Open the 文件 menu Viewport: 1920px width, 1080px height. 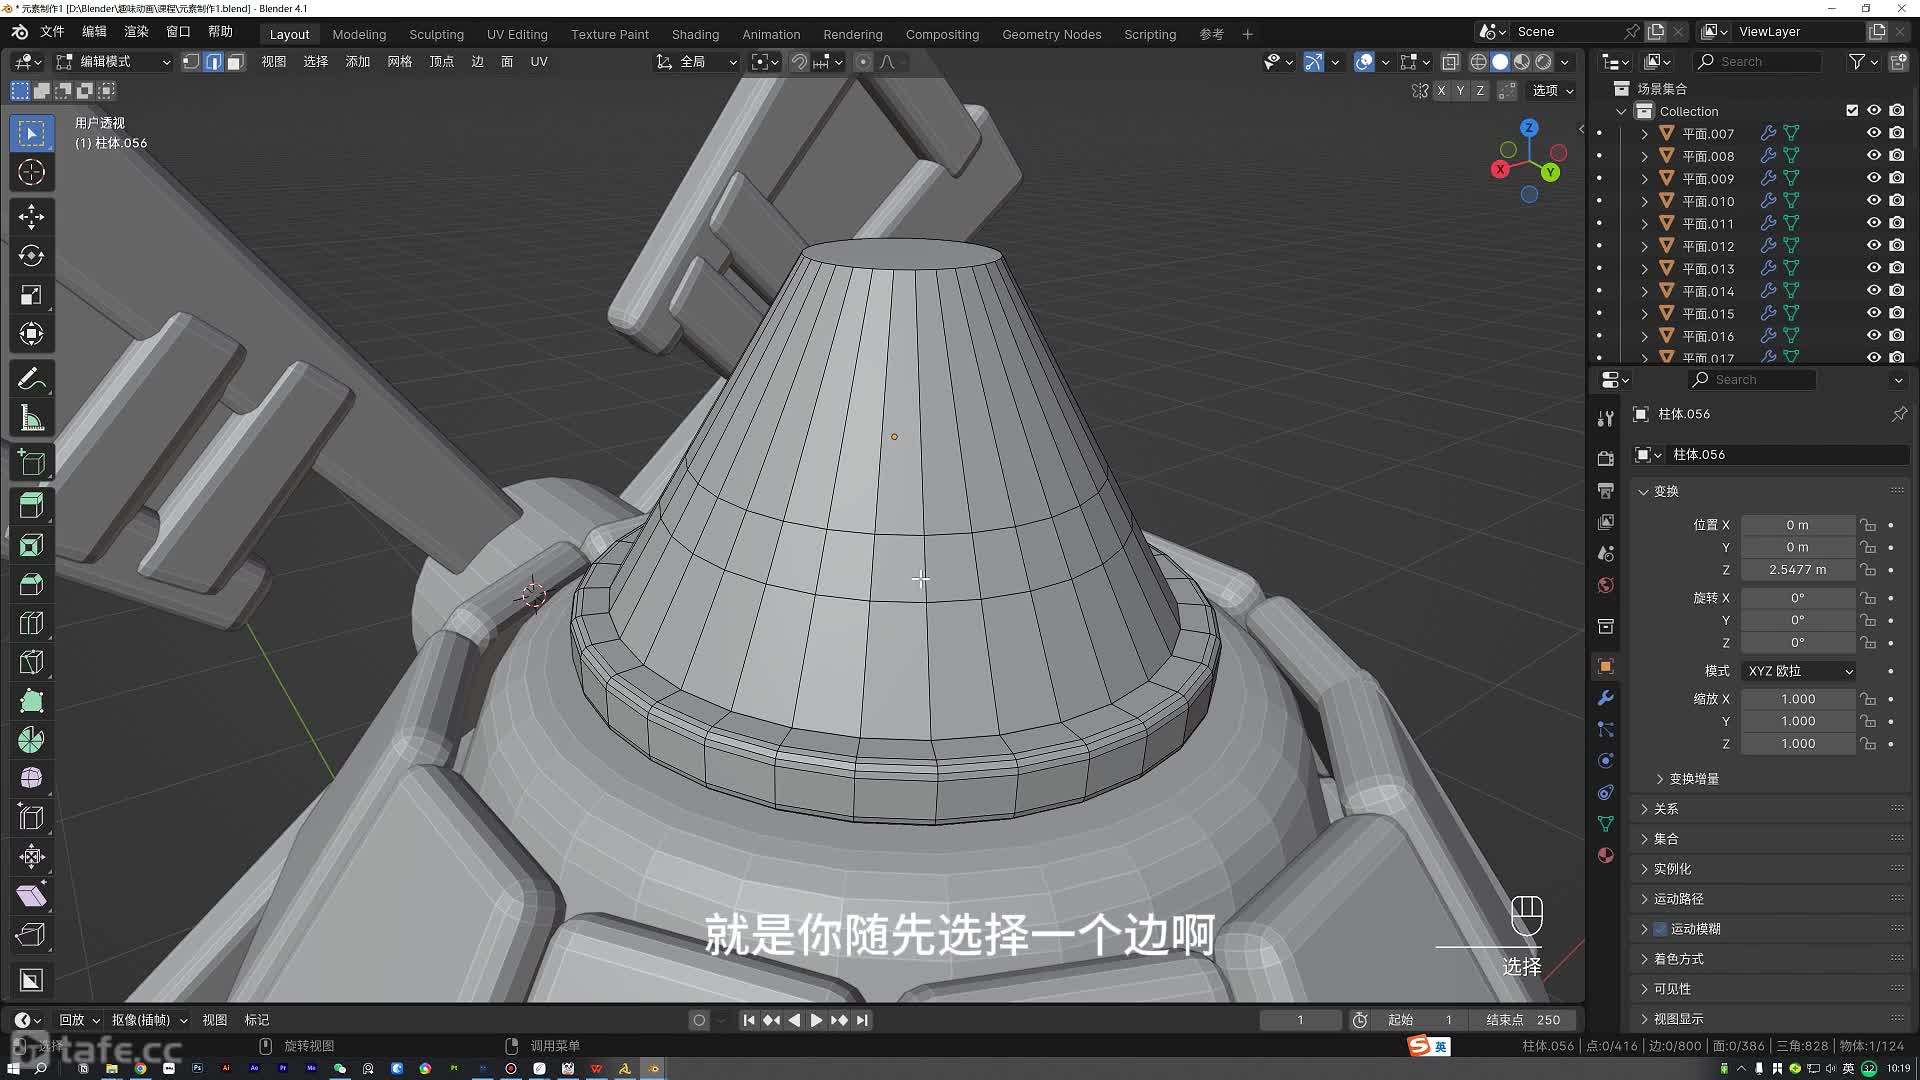(x=52, y=32)
